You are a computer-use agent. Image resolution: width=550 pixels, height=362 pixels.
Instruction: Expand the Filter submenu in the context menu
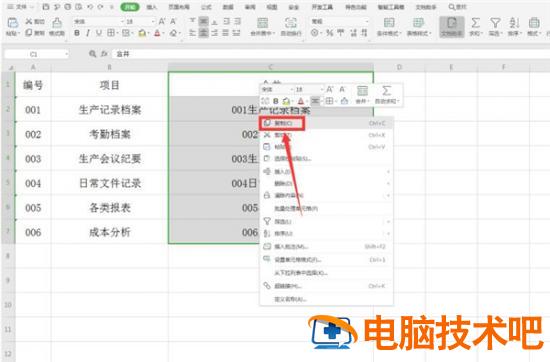pyautogui.click(x=327, y=221)
